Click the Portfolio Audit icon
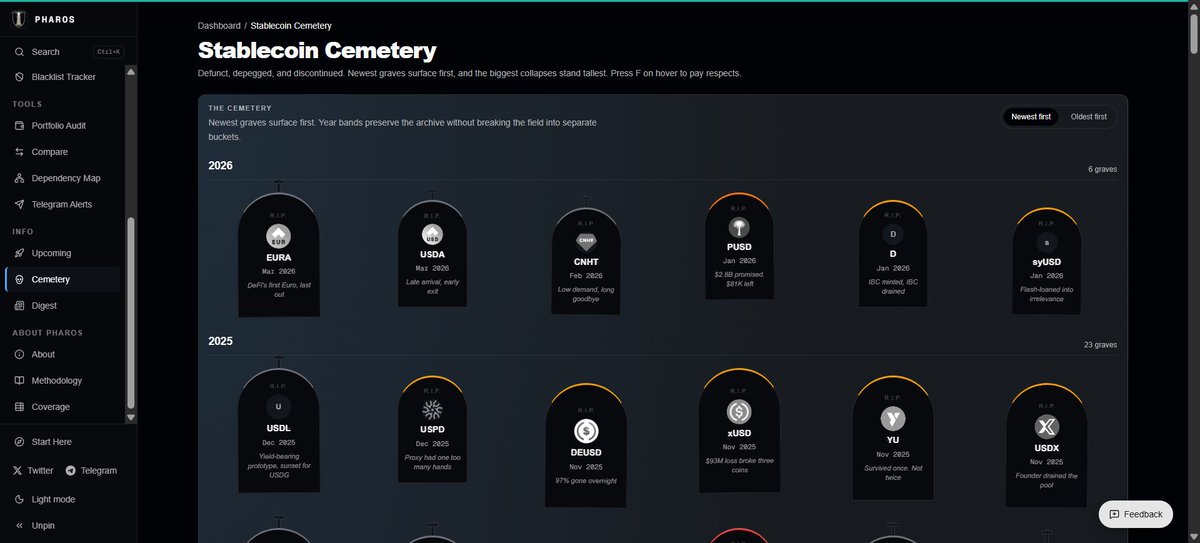1200x543 pixels. [20, 126]
